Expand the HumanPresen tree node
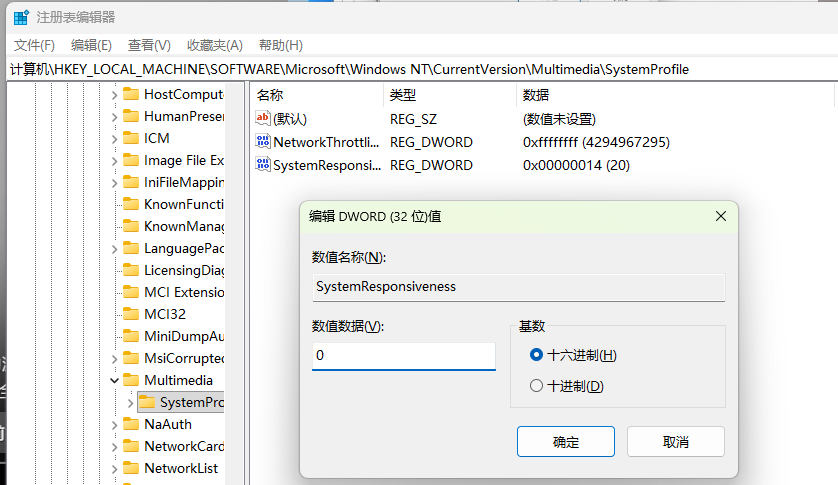Viewport: 838px width, 485px height. pos(114,117)
